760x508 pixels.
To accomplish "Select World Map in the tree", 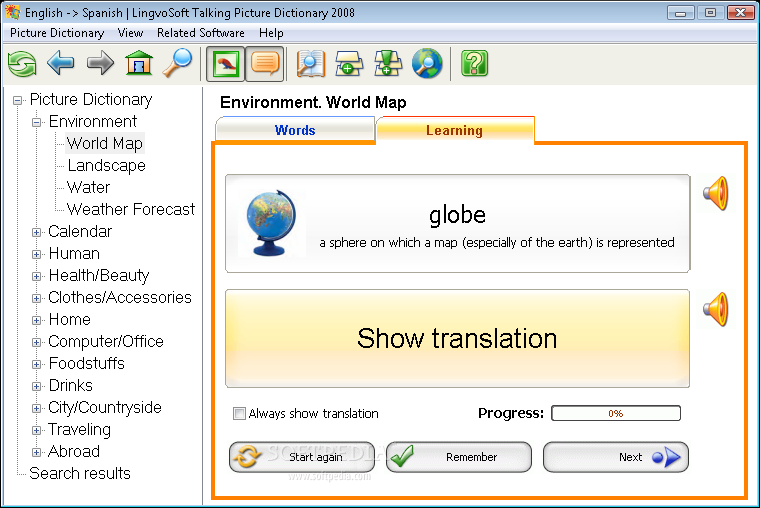I will pyautogui.click(x=105, y=143).
